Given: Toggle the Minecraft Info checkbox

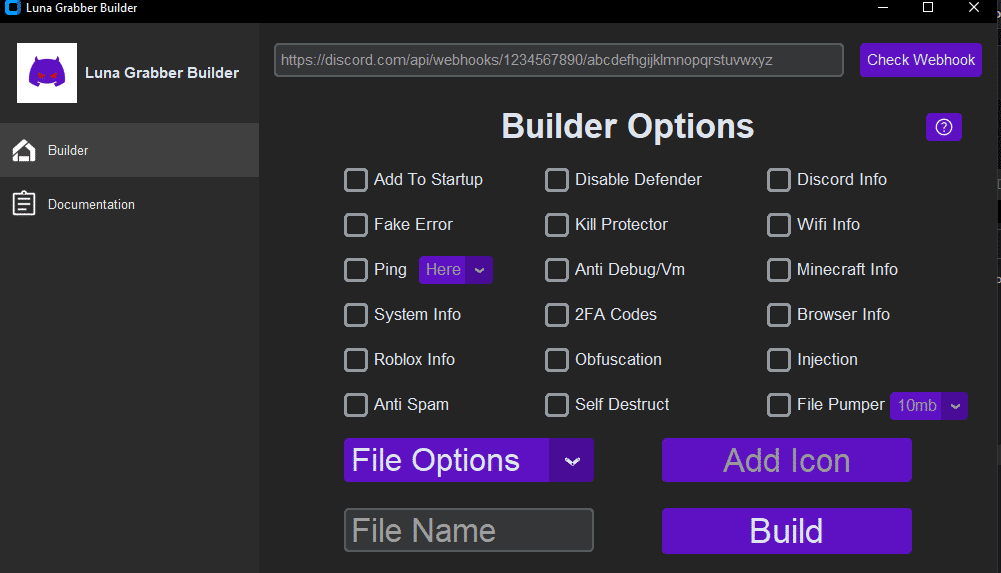Looking at the screenshot, I should pyautogui.click(x=779, y=270).
